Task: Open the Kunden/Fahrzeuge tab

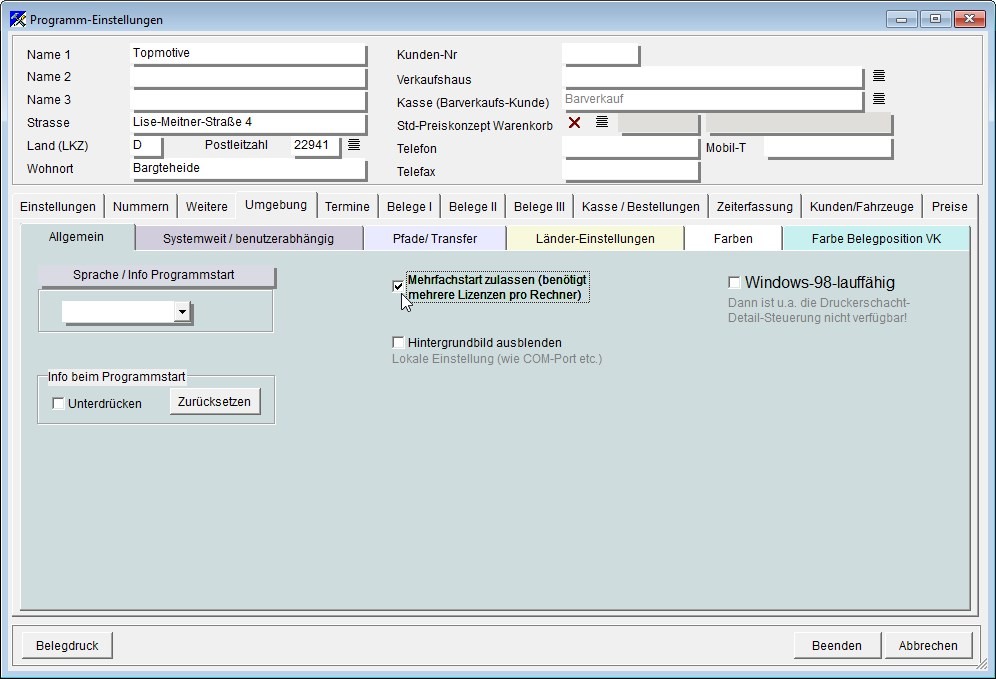Action: (861, 206)
